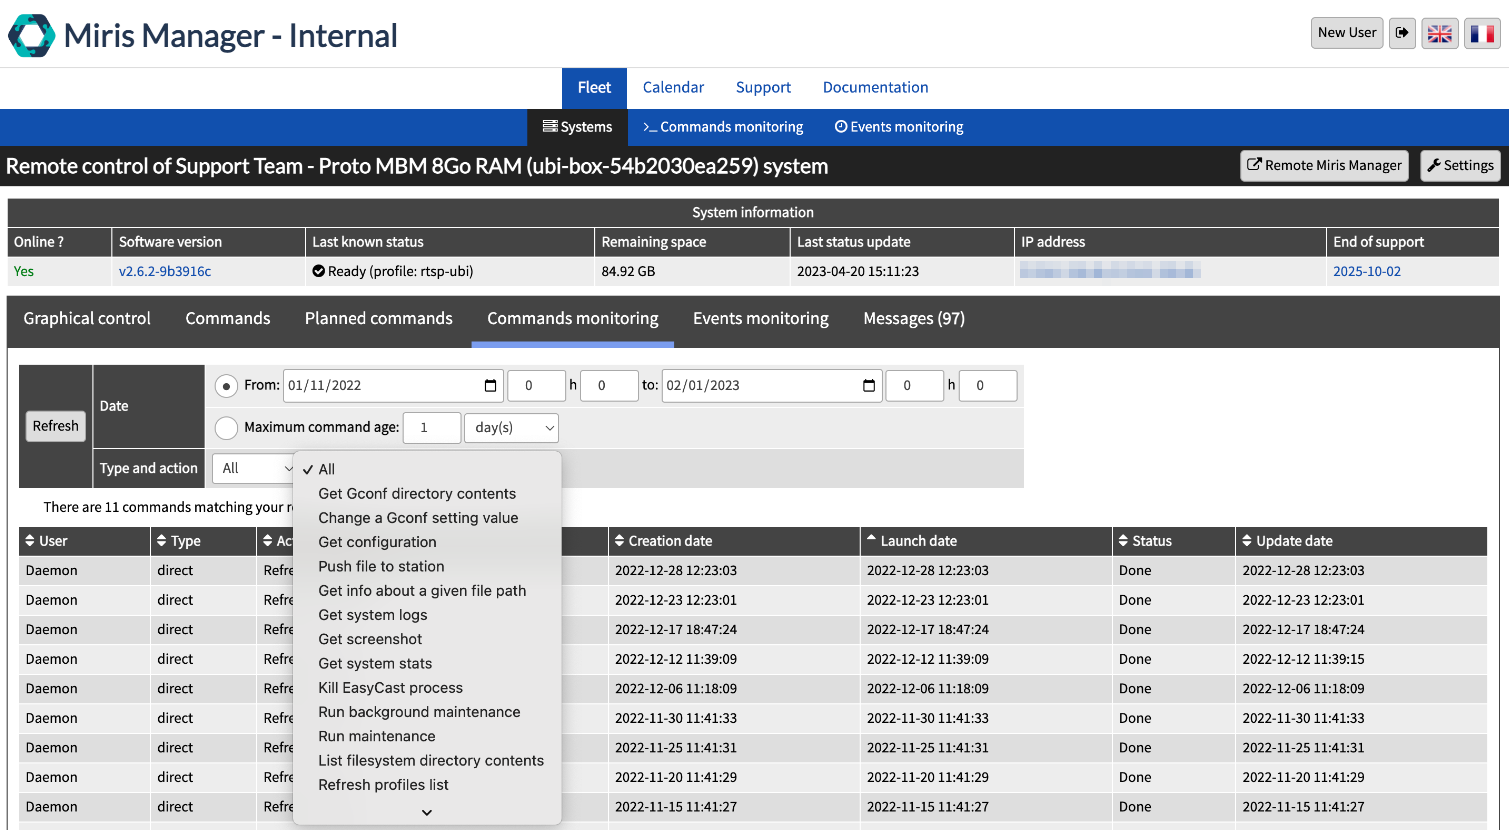Open end of support 2025-10-02 link
1509x830 pixels.
[x=1367, y=272]
